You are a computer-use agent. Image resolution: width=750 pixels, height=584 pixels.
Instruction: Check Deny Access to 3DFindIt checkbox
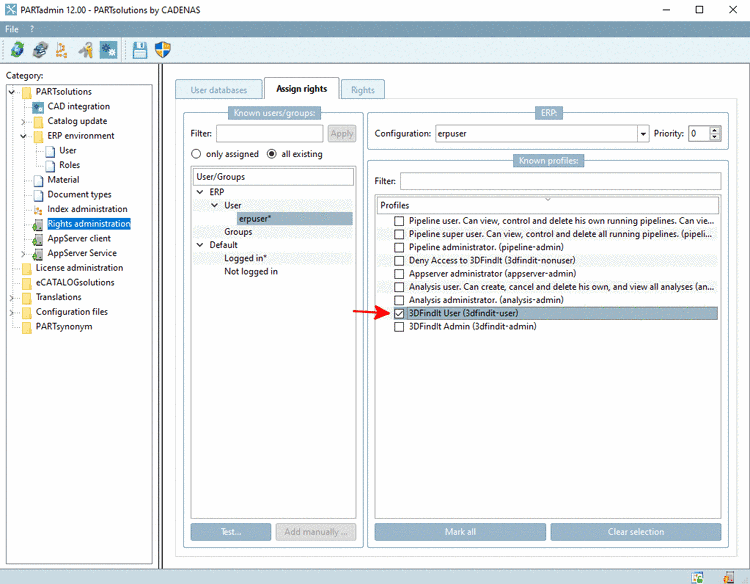pos(399,261)
